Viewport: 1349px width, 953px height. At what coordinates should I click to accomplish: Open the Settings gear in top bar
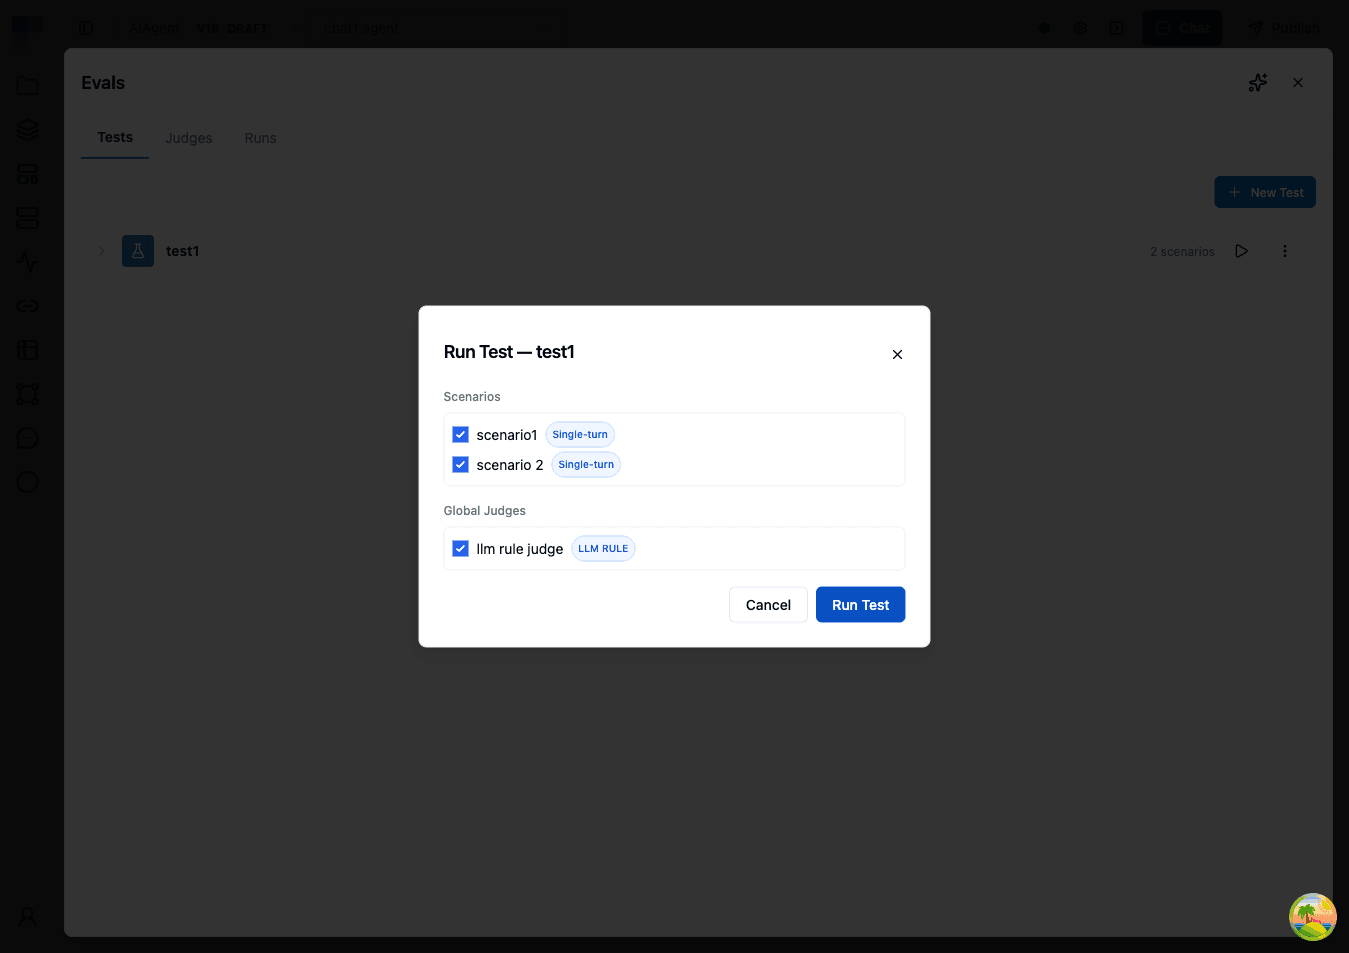pos(1080,28)
